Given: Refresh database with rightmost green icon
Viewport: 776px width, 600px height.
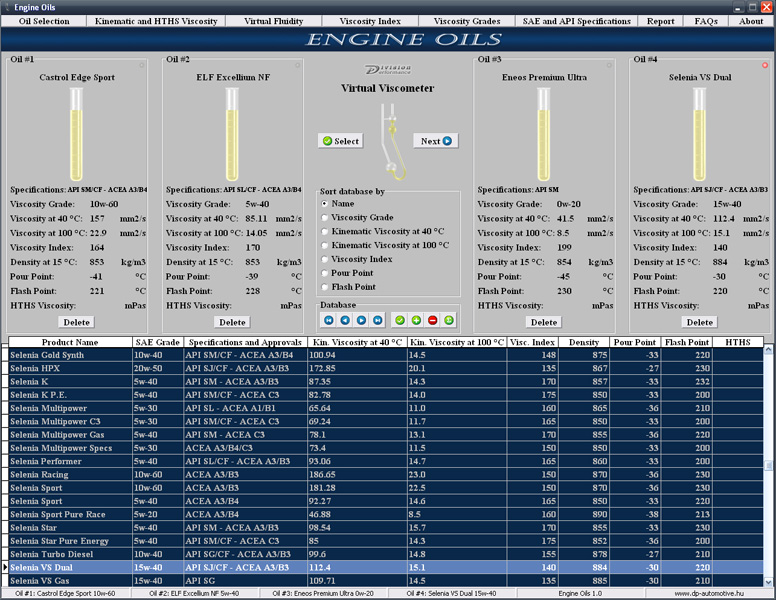Looking at the screenshot, I should (x=449, y=320).
